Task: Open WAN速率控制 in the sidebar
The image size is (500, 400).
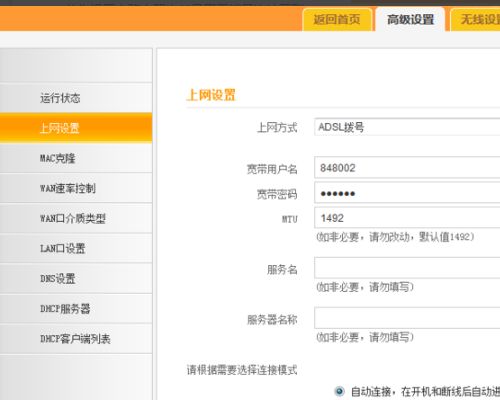Action: point(76,188)
